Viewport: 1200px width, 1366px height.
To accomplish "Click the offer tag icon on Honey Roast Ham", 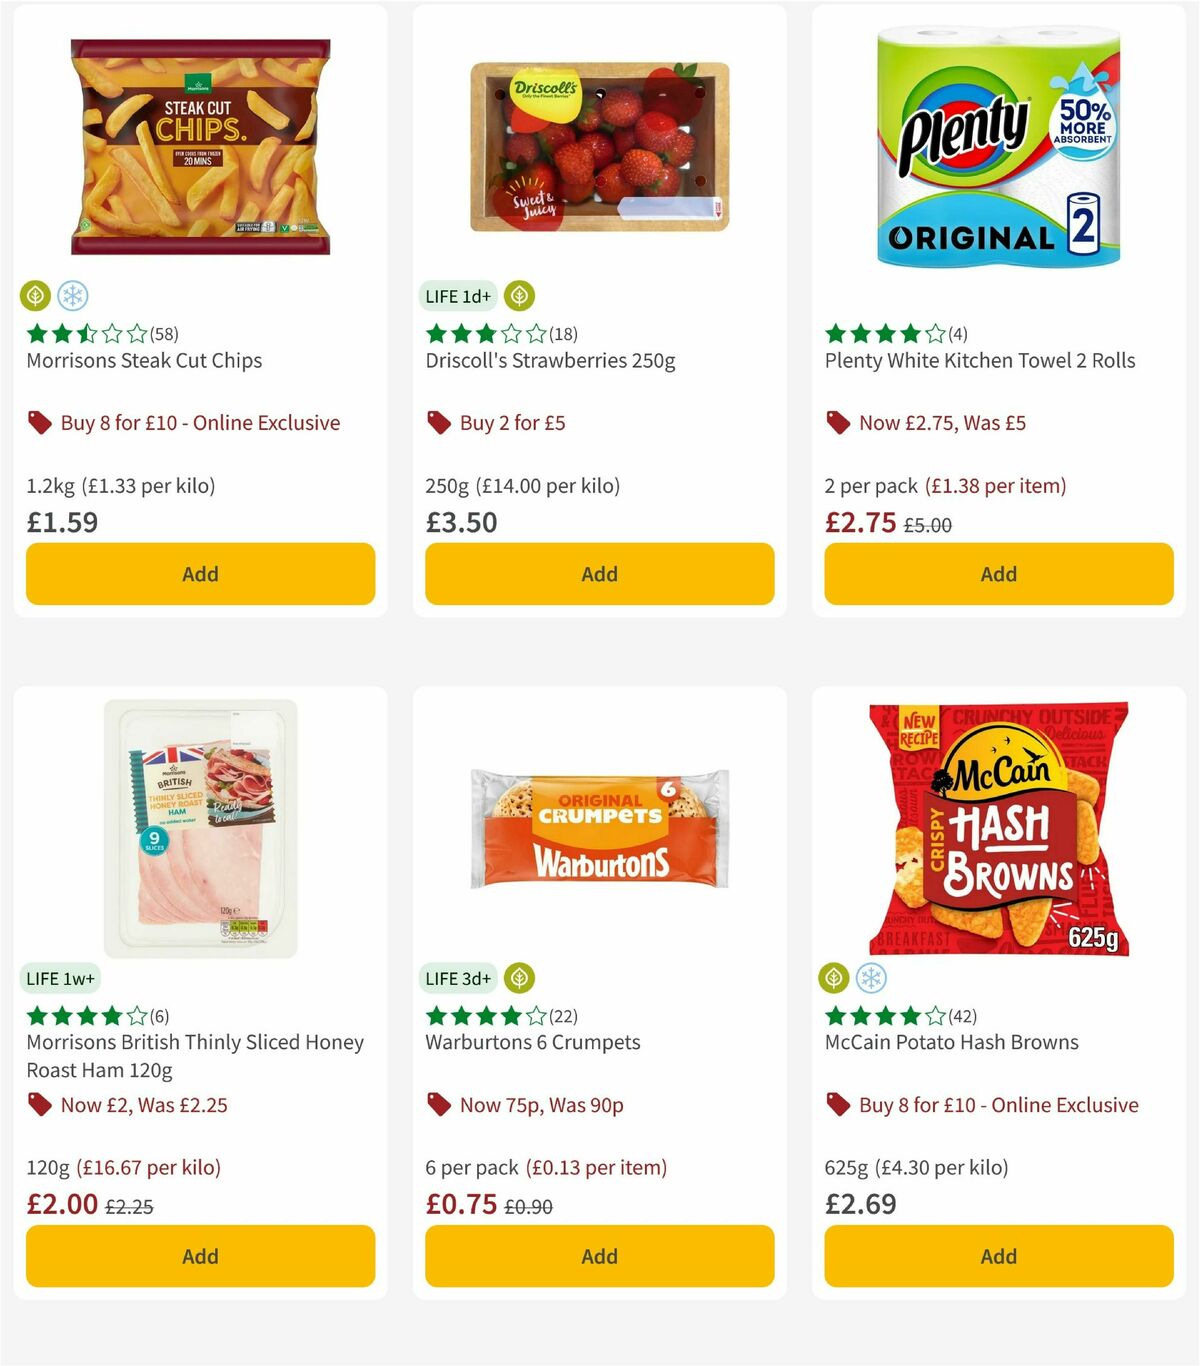I will click(40, 1104).
